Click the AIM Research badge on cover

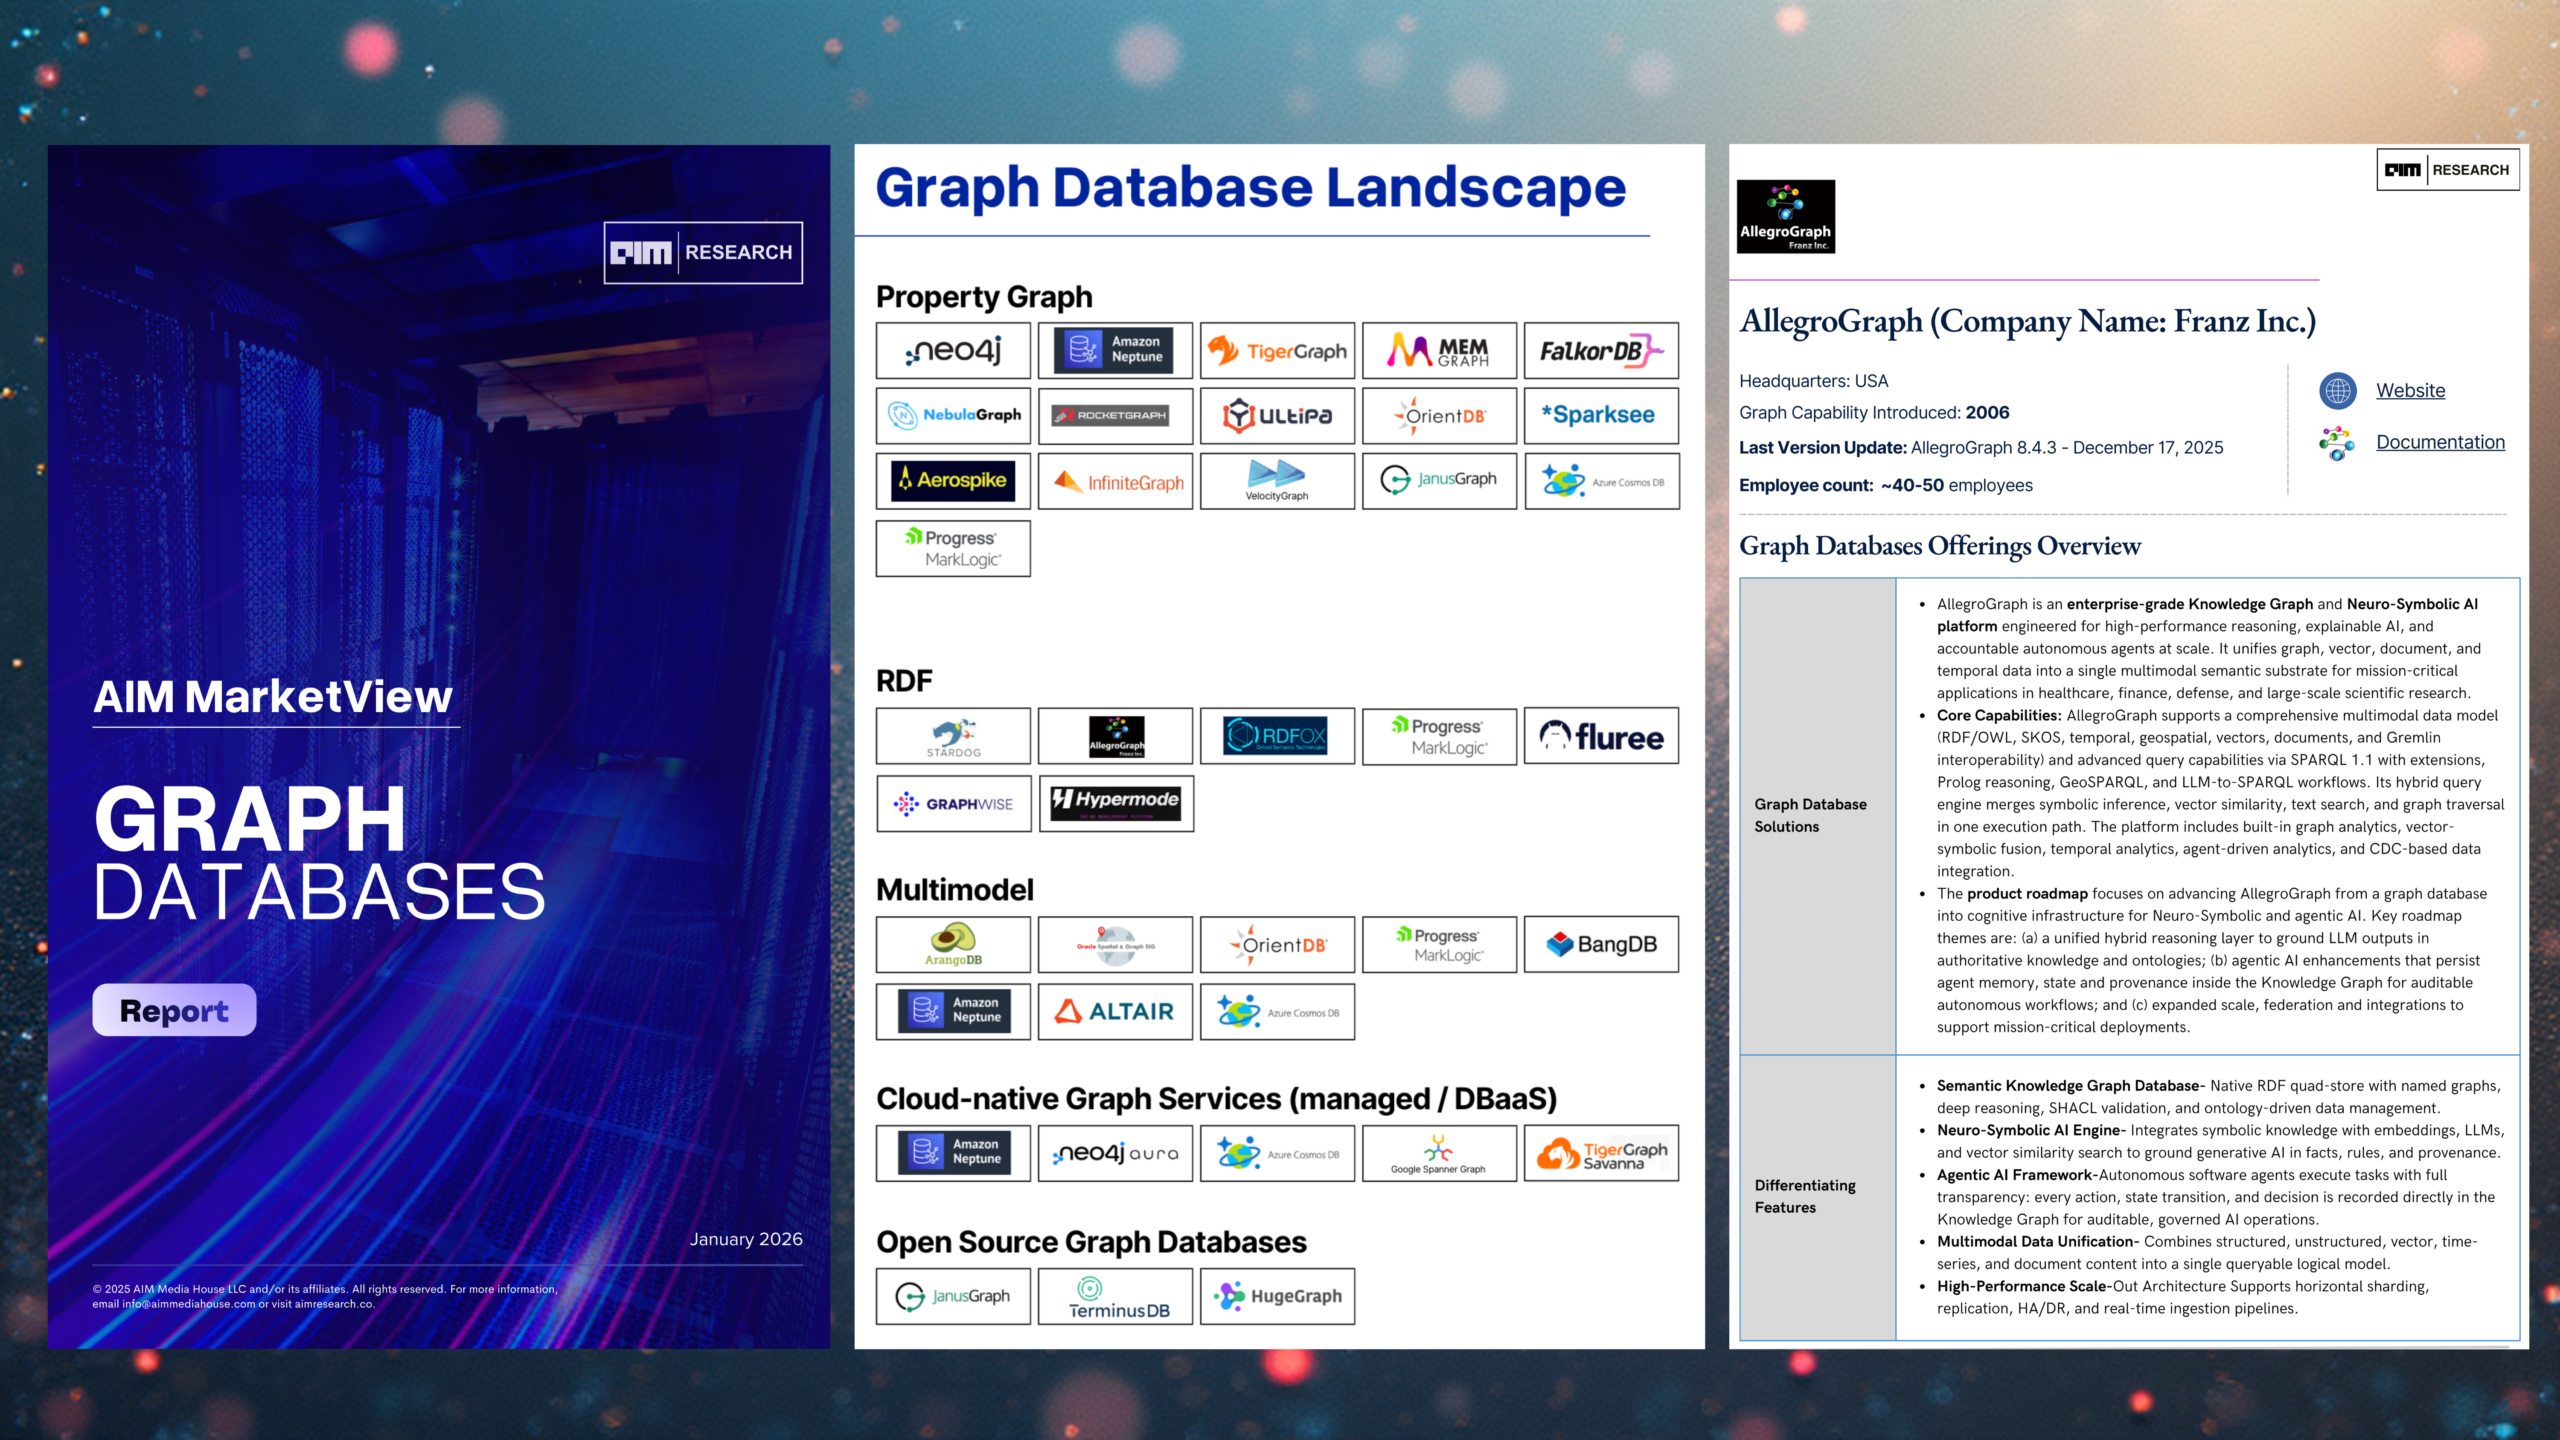[x=703, y=253]
